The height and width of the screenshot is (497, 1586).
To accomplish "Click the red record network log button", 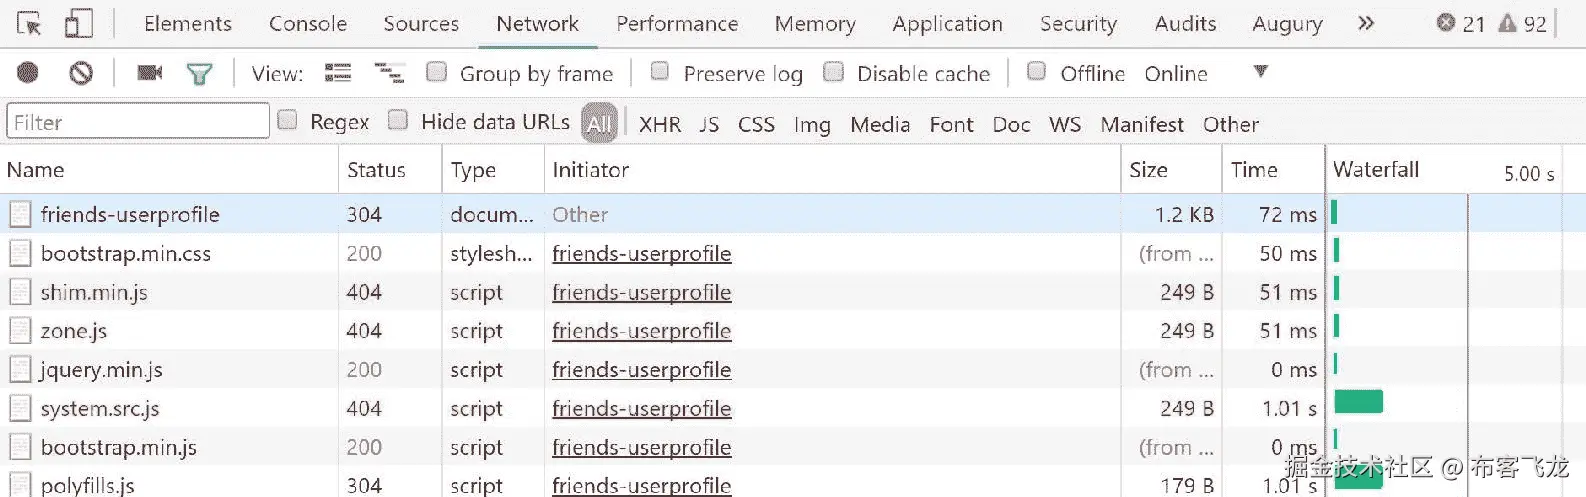I will coord(28,73).
